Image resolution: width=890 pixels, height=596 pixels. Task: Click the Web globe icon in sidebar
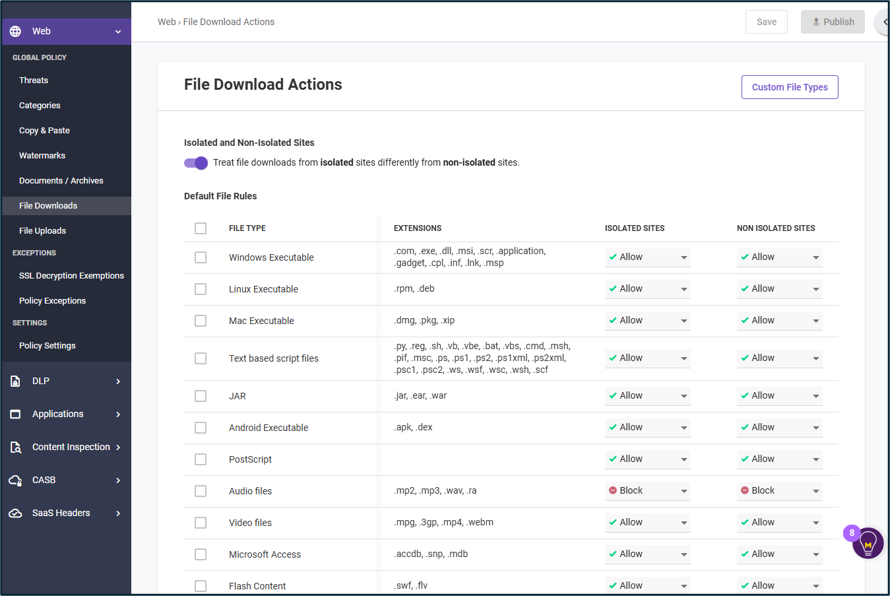tap(15, 31)
